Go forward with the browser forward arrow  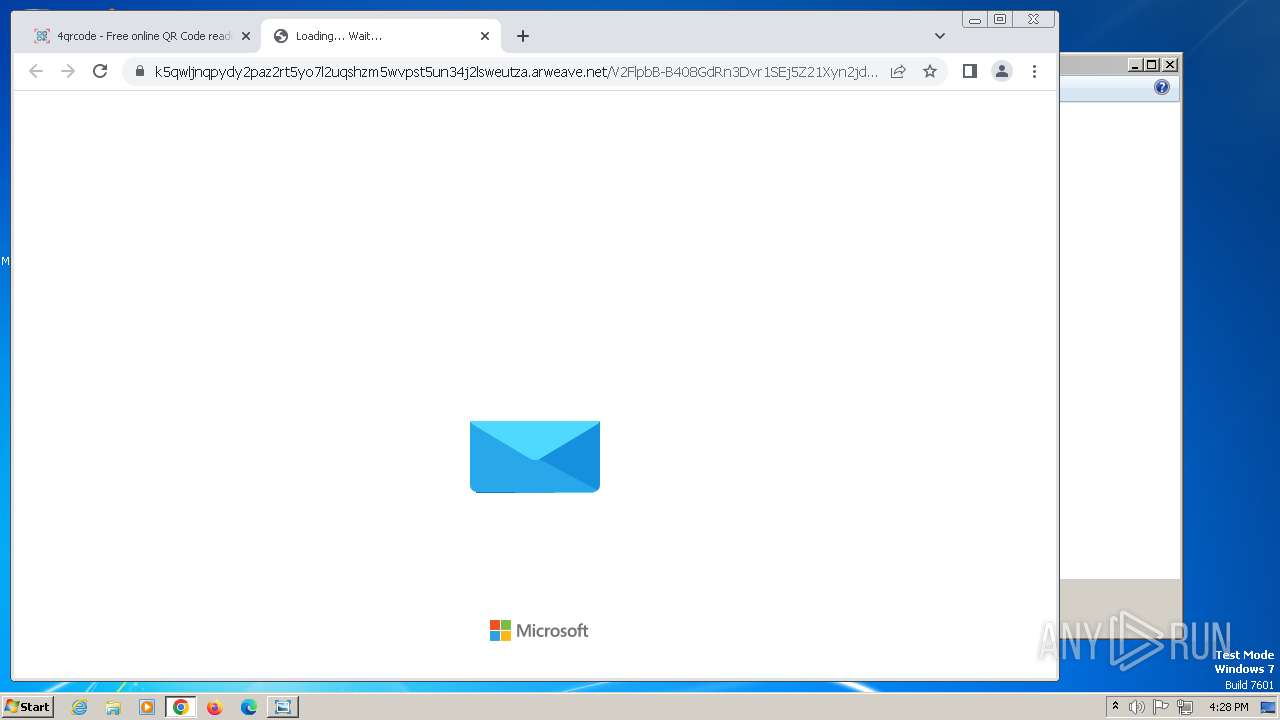[68, 71]
